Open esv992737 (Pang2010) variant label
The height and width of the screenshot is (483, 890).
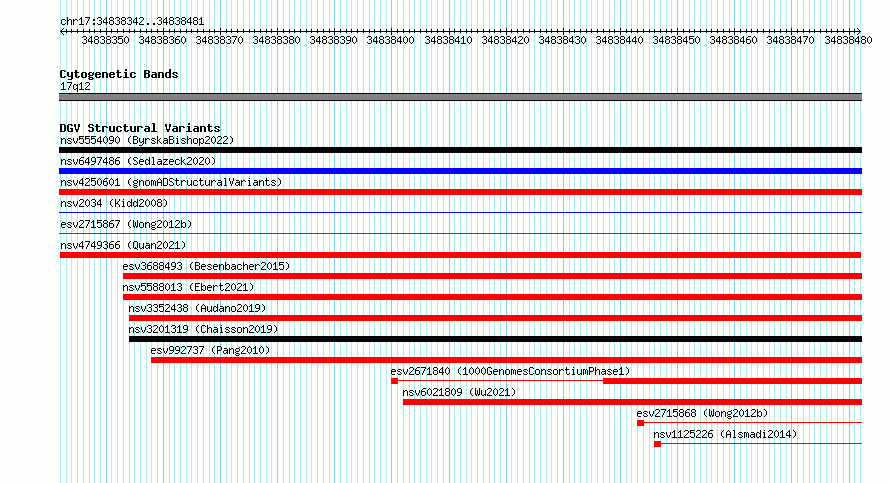pyautogui.click(x=210, y=350)
